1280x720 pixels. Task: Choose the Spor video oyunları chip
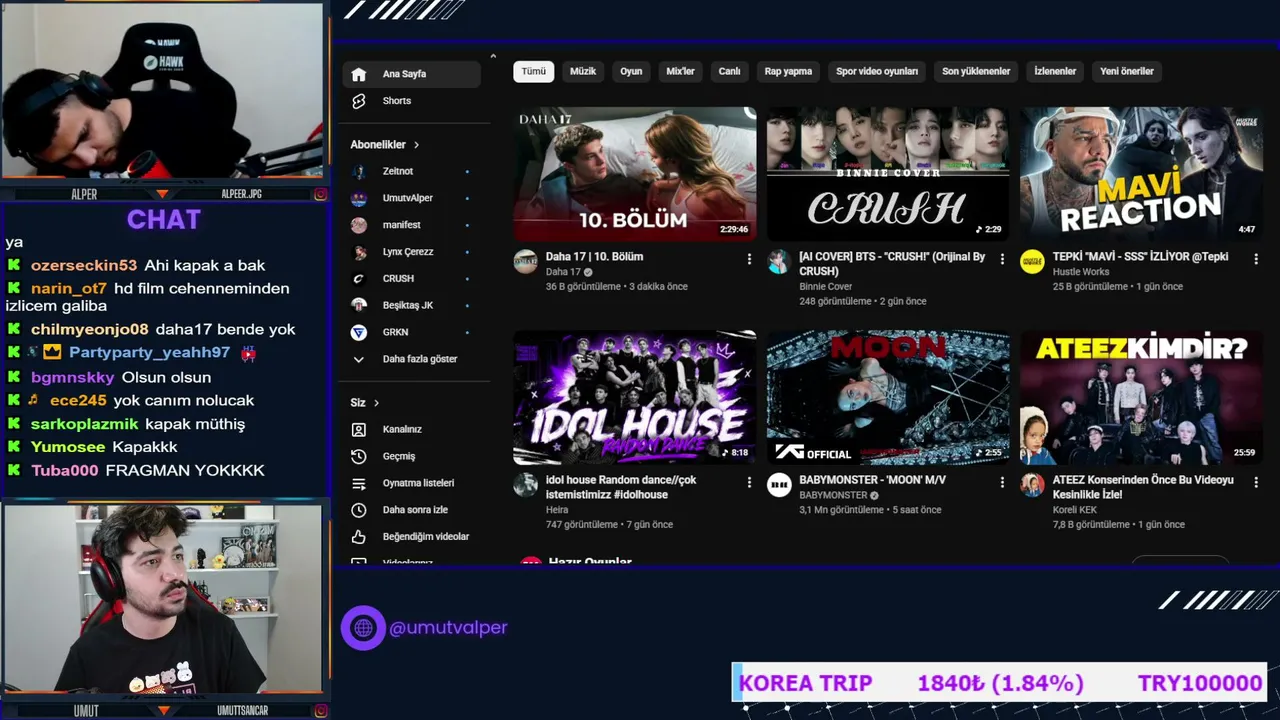click(x=877, y=71)
